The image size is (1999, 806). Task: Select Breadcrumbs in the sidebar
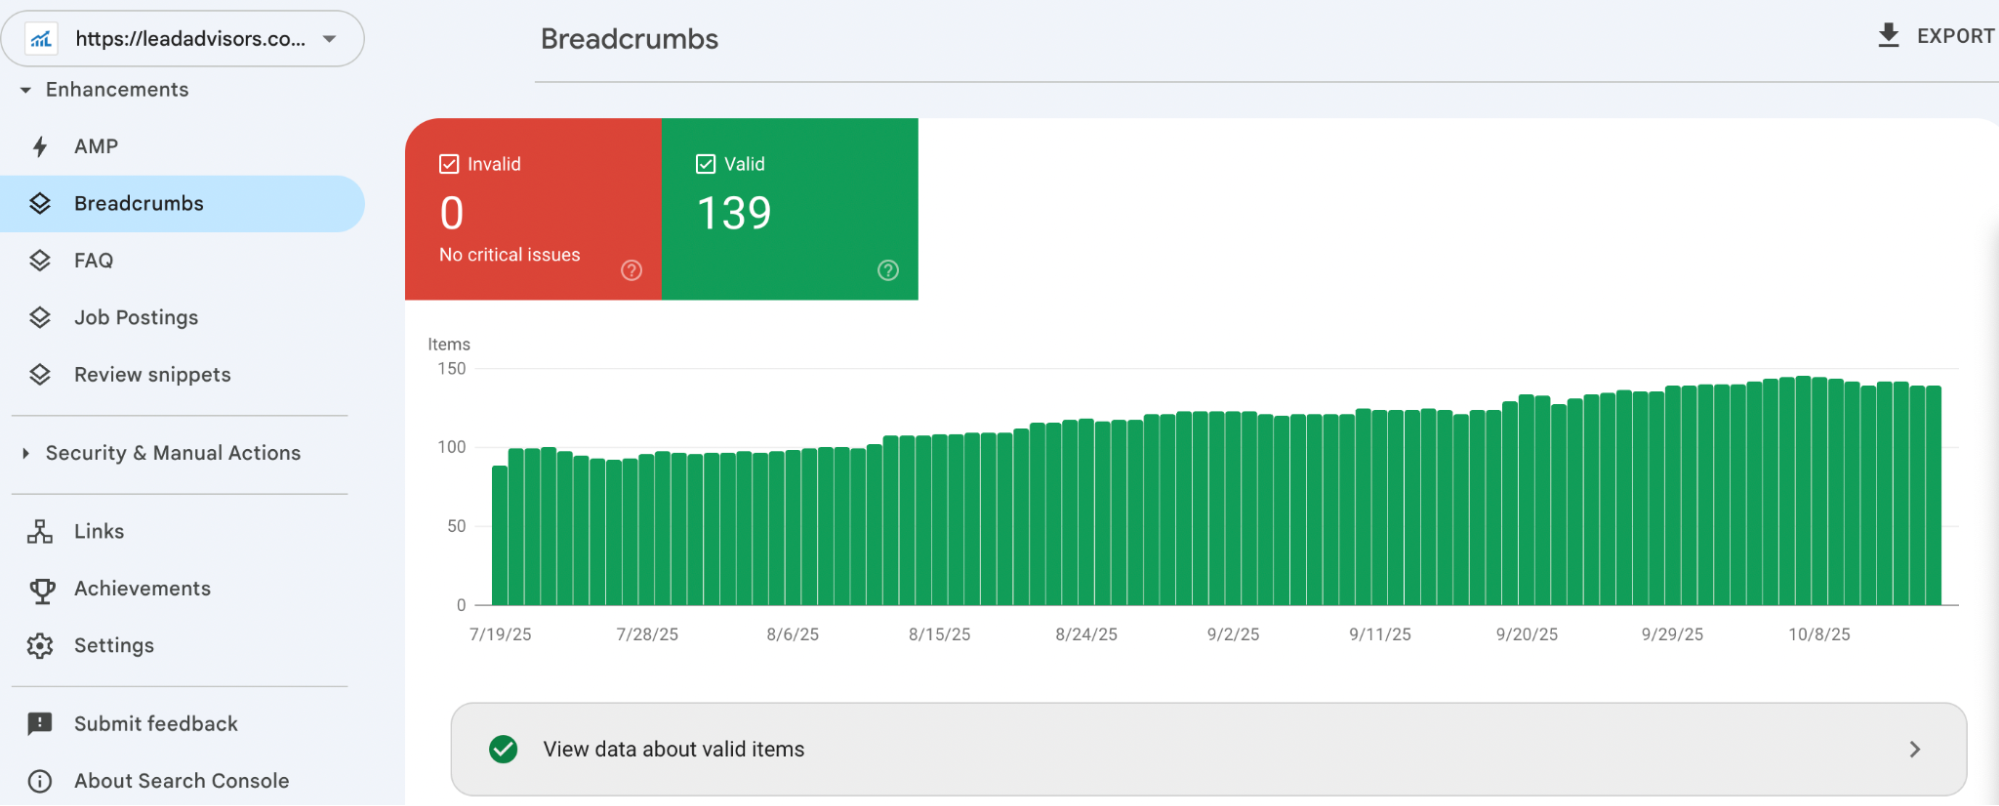pyautogui.click(x=139, y=204)
